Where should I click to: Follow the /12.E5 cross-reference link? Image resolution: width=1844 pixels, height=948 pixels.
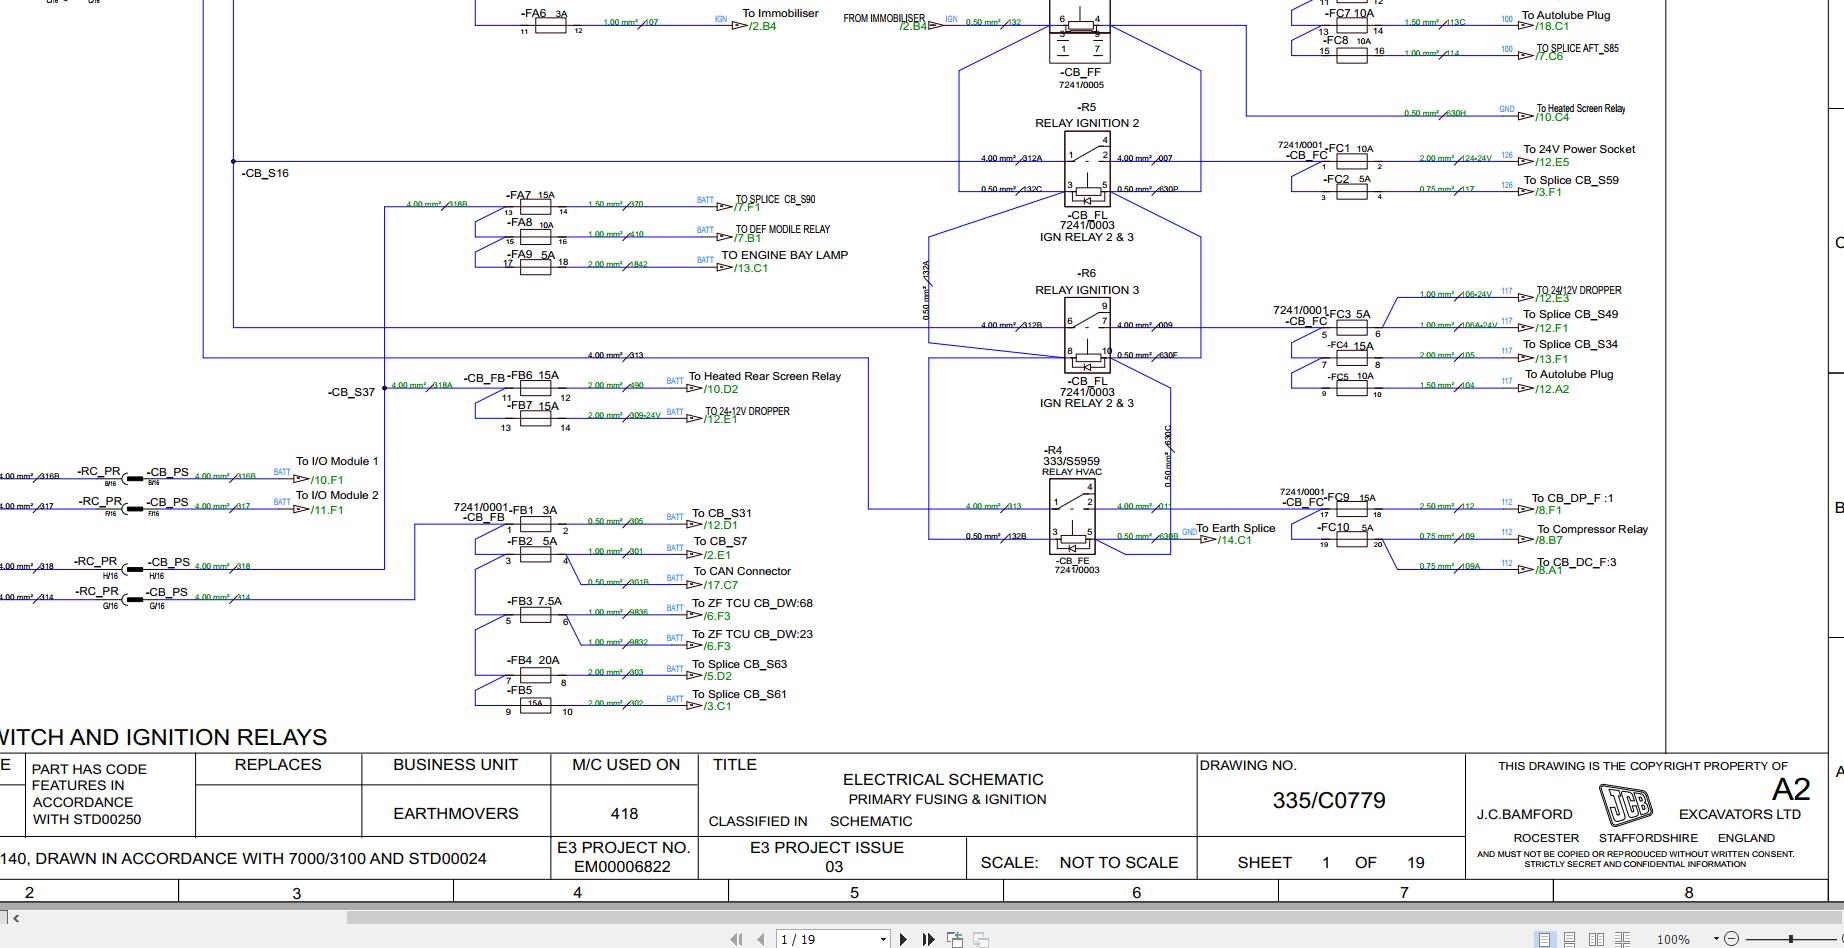pos(1552,162)
